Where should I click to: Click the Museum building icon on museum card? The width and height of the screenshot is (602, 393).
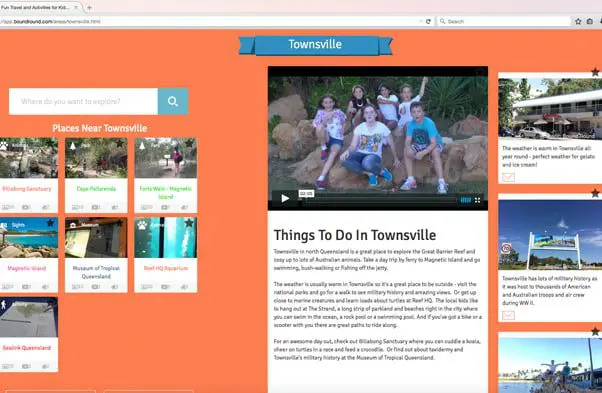click(73, 225)
